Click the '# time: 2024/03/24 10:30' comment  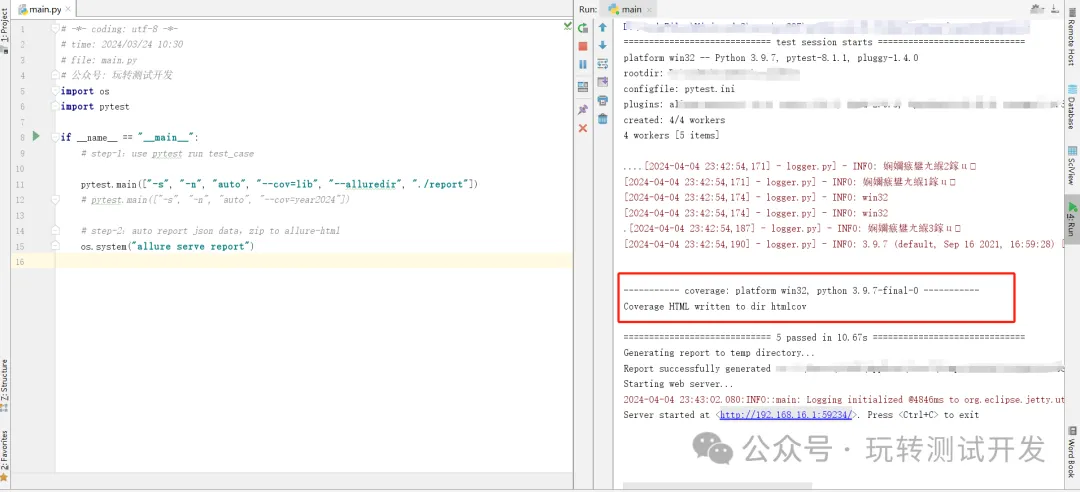click(x=122, y=44)
